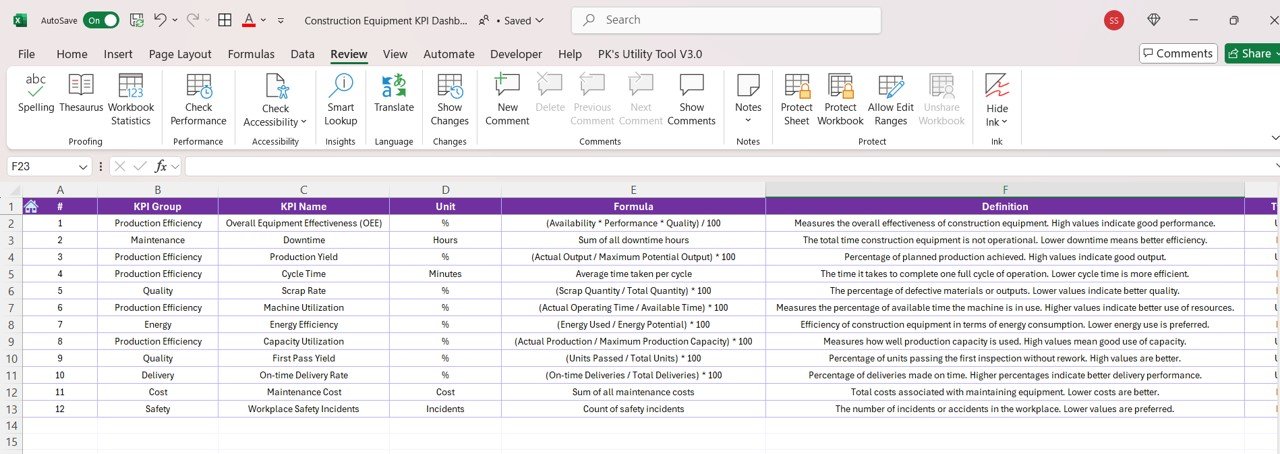Click the 'Minutes' unit cell
This screenshot has height=454, width=1280.
click(x=445, y=274)
